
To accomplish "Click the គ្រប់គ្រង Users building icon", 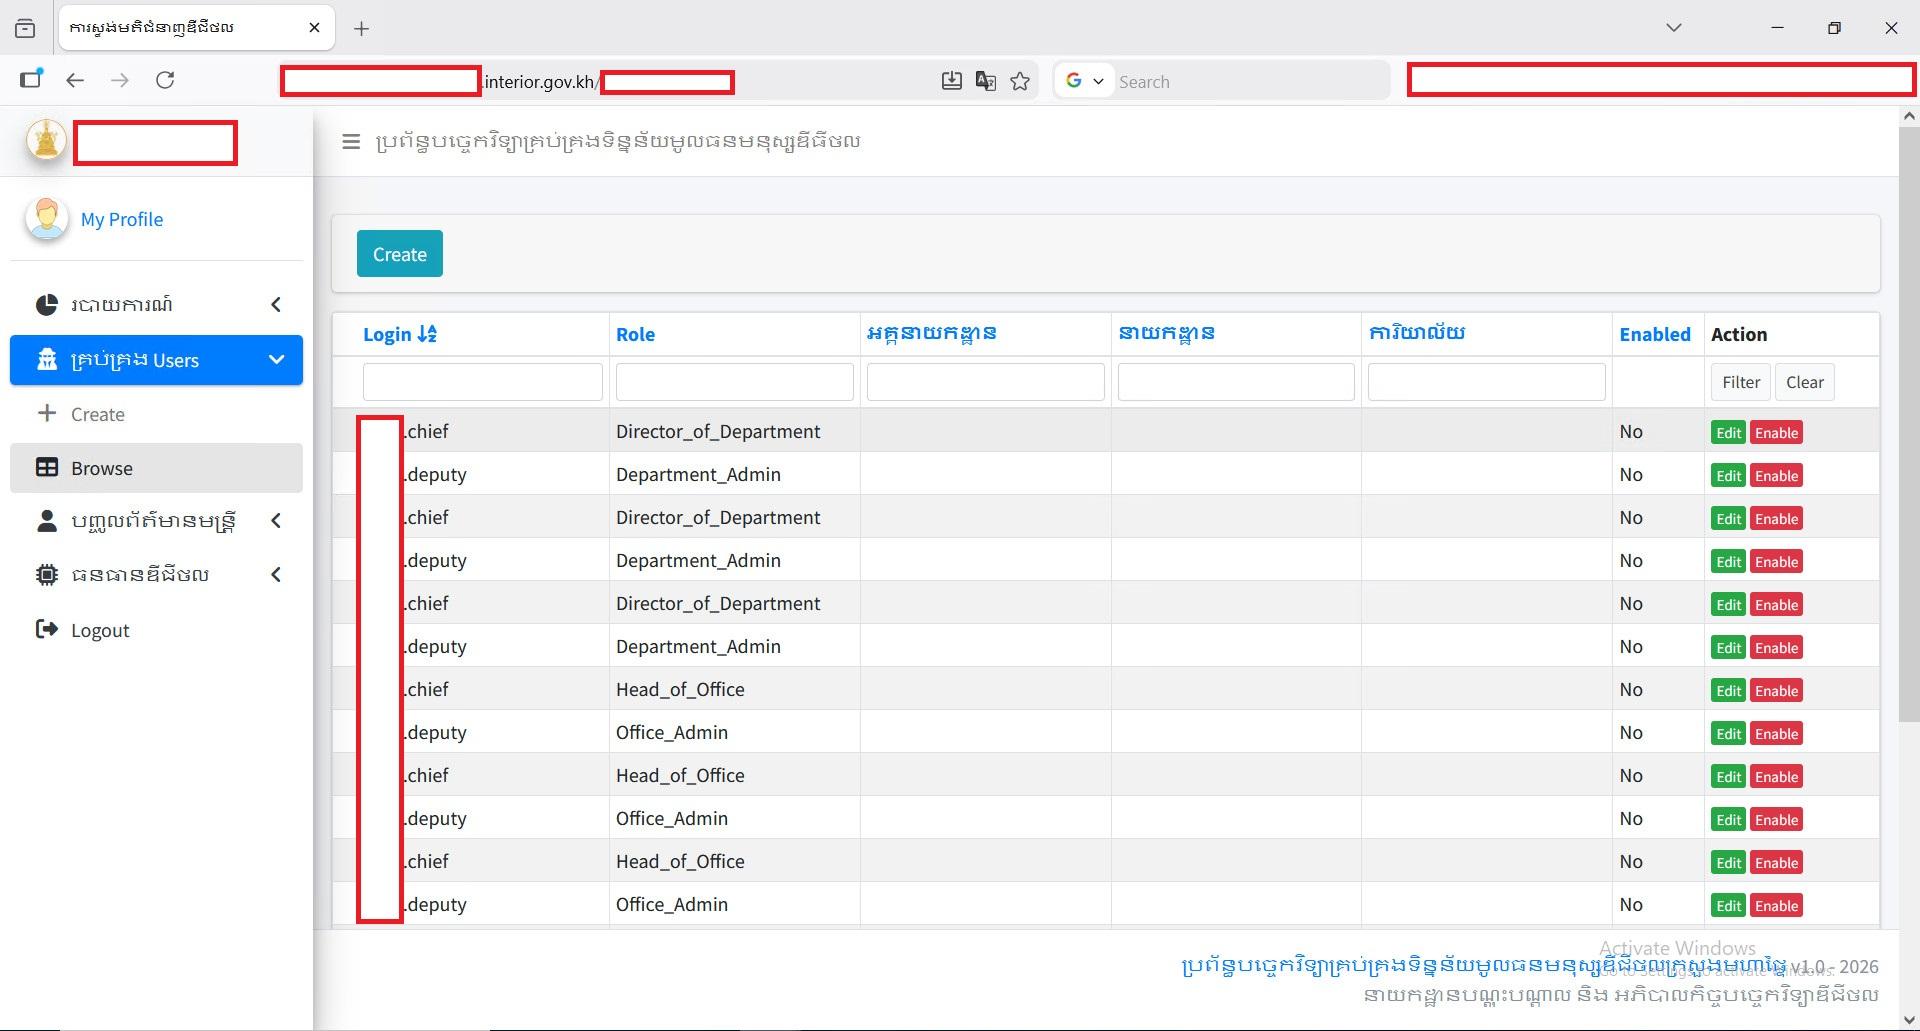I will pyautogui.click(x=46, y=359).
